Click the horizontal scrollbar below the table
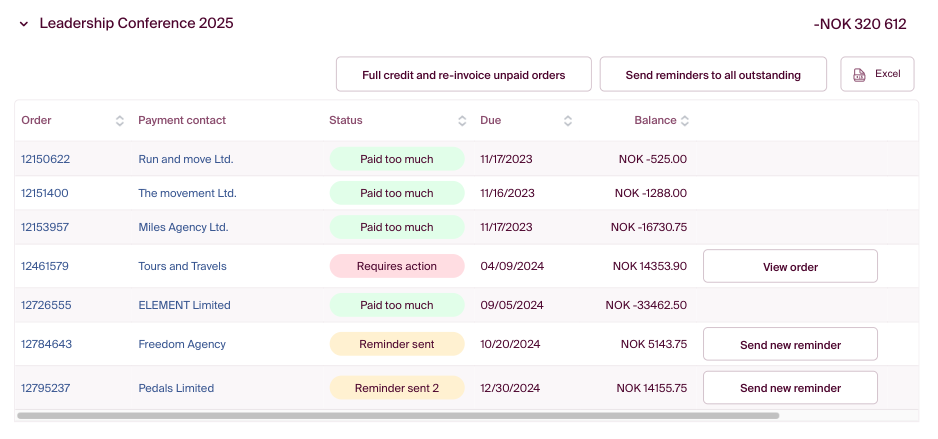The image size is (938, 439). point(398,416)
